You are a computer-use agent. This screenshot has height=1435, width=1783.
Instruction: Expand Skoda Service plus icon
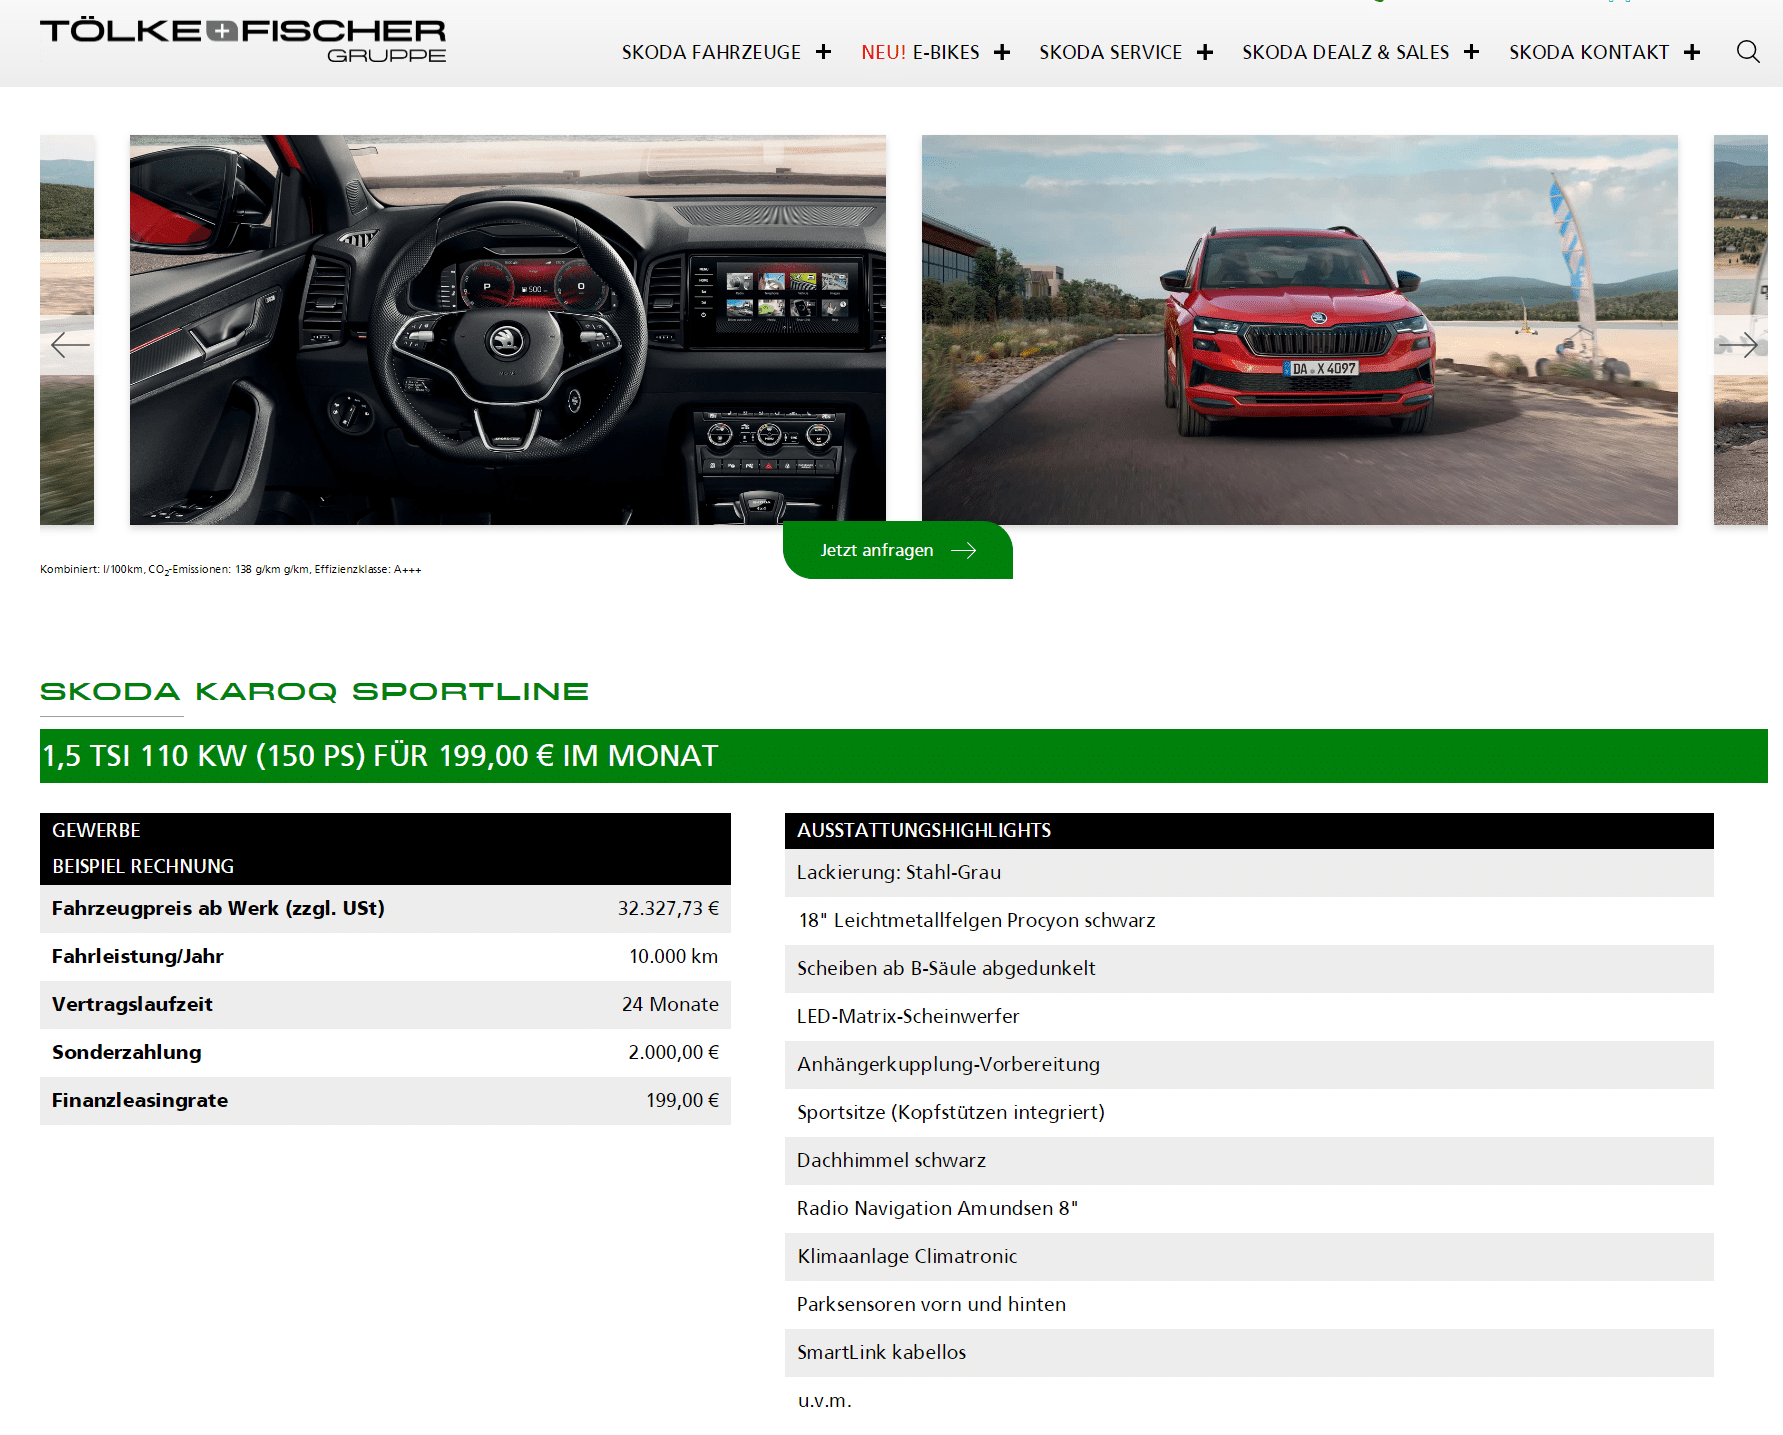(1205, 52)
